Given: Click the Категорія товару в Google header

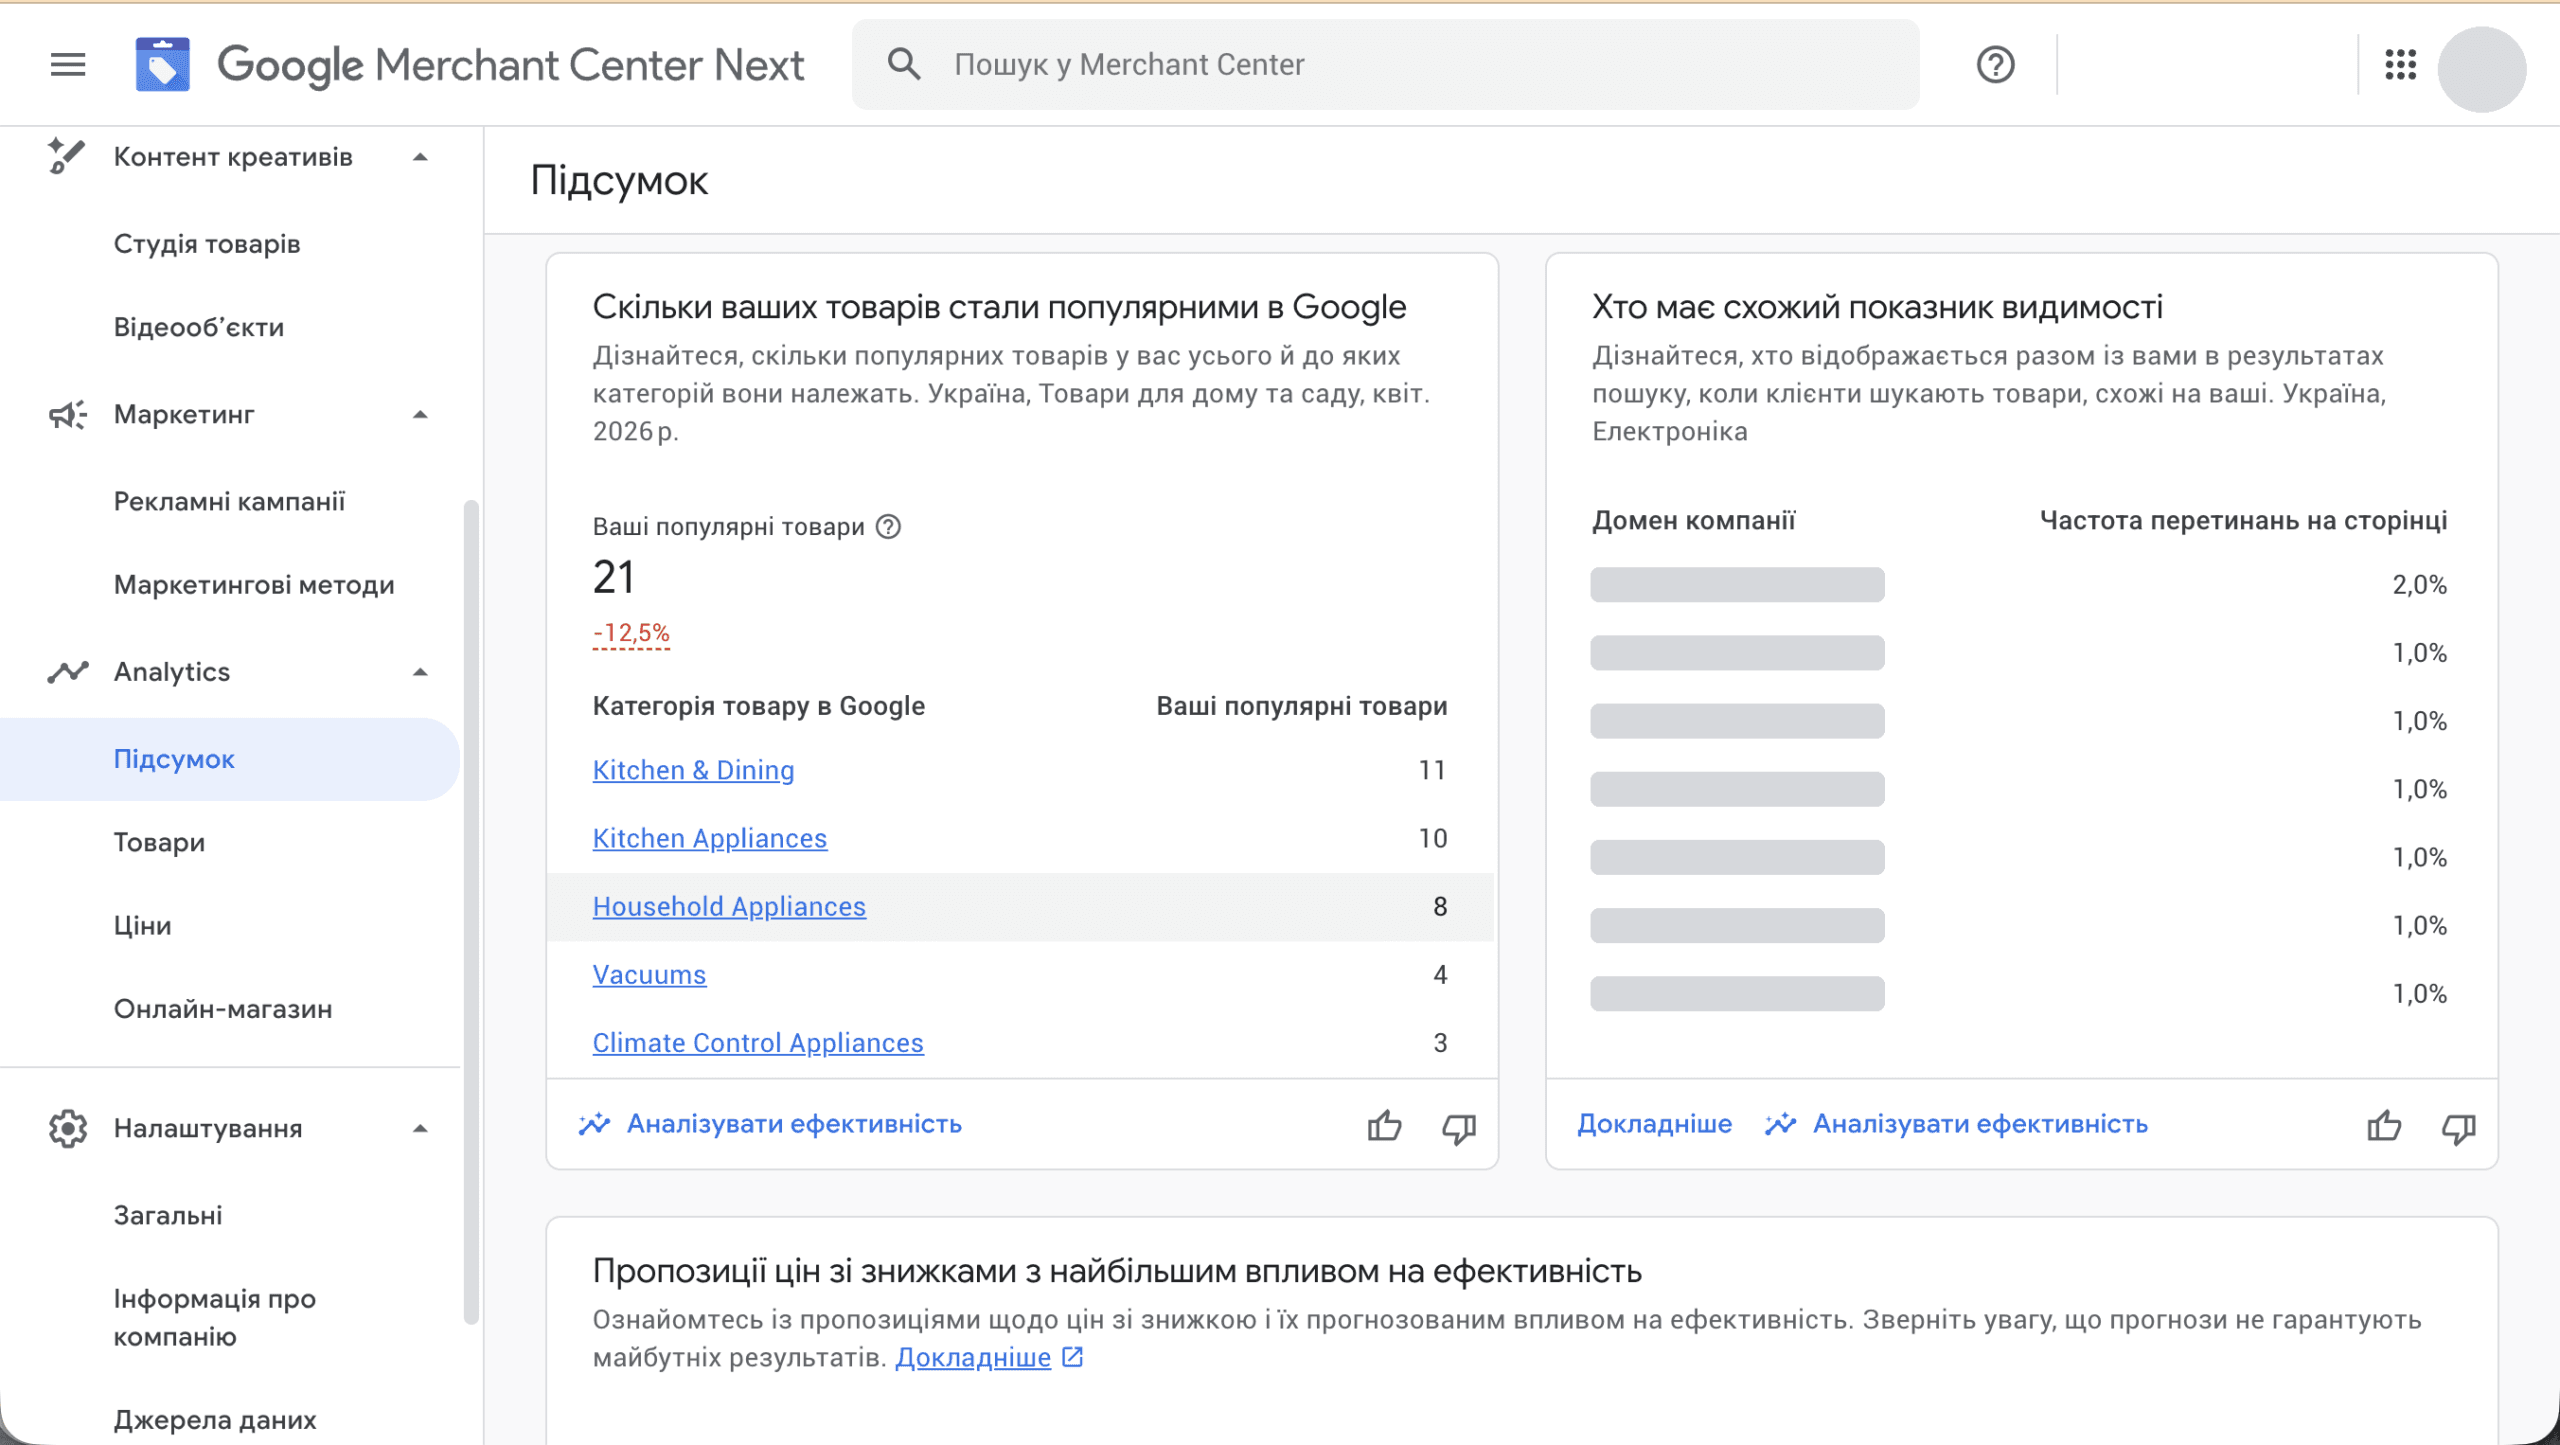Looking at the screenshot, I should pyautogui.click(x=758, y=706).
